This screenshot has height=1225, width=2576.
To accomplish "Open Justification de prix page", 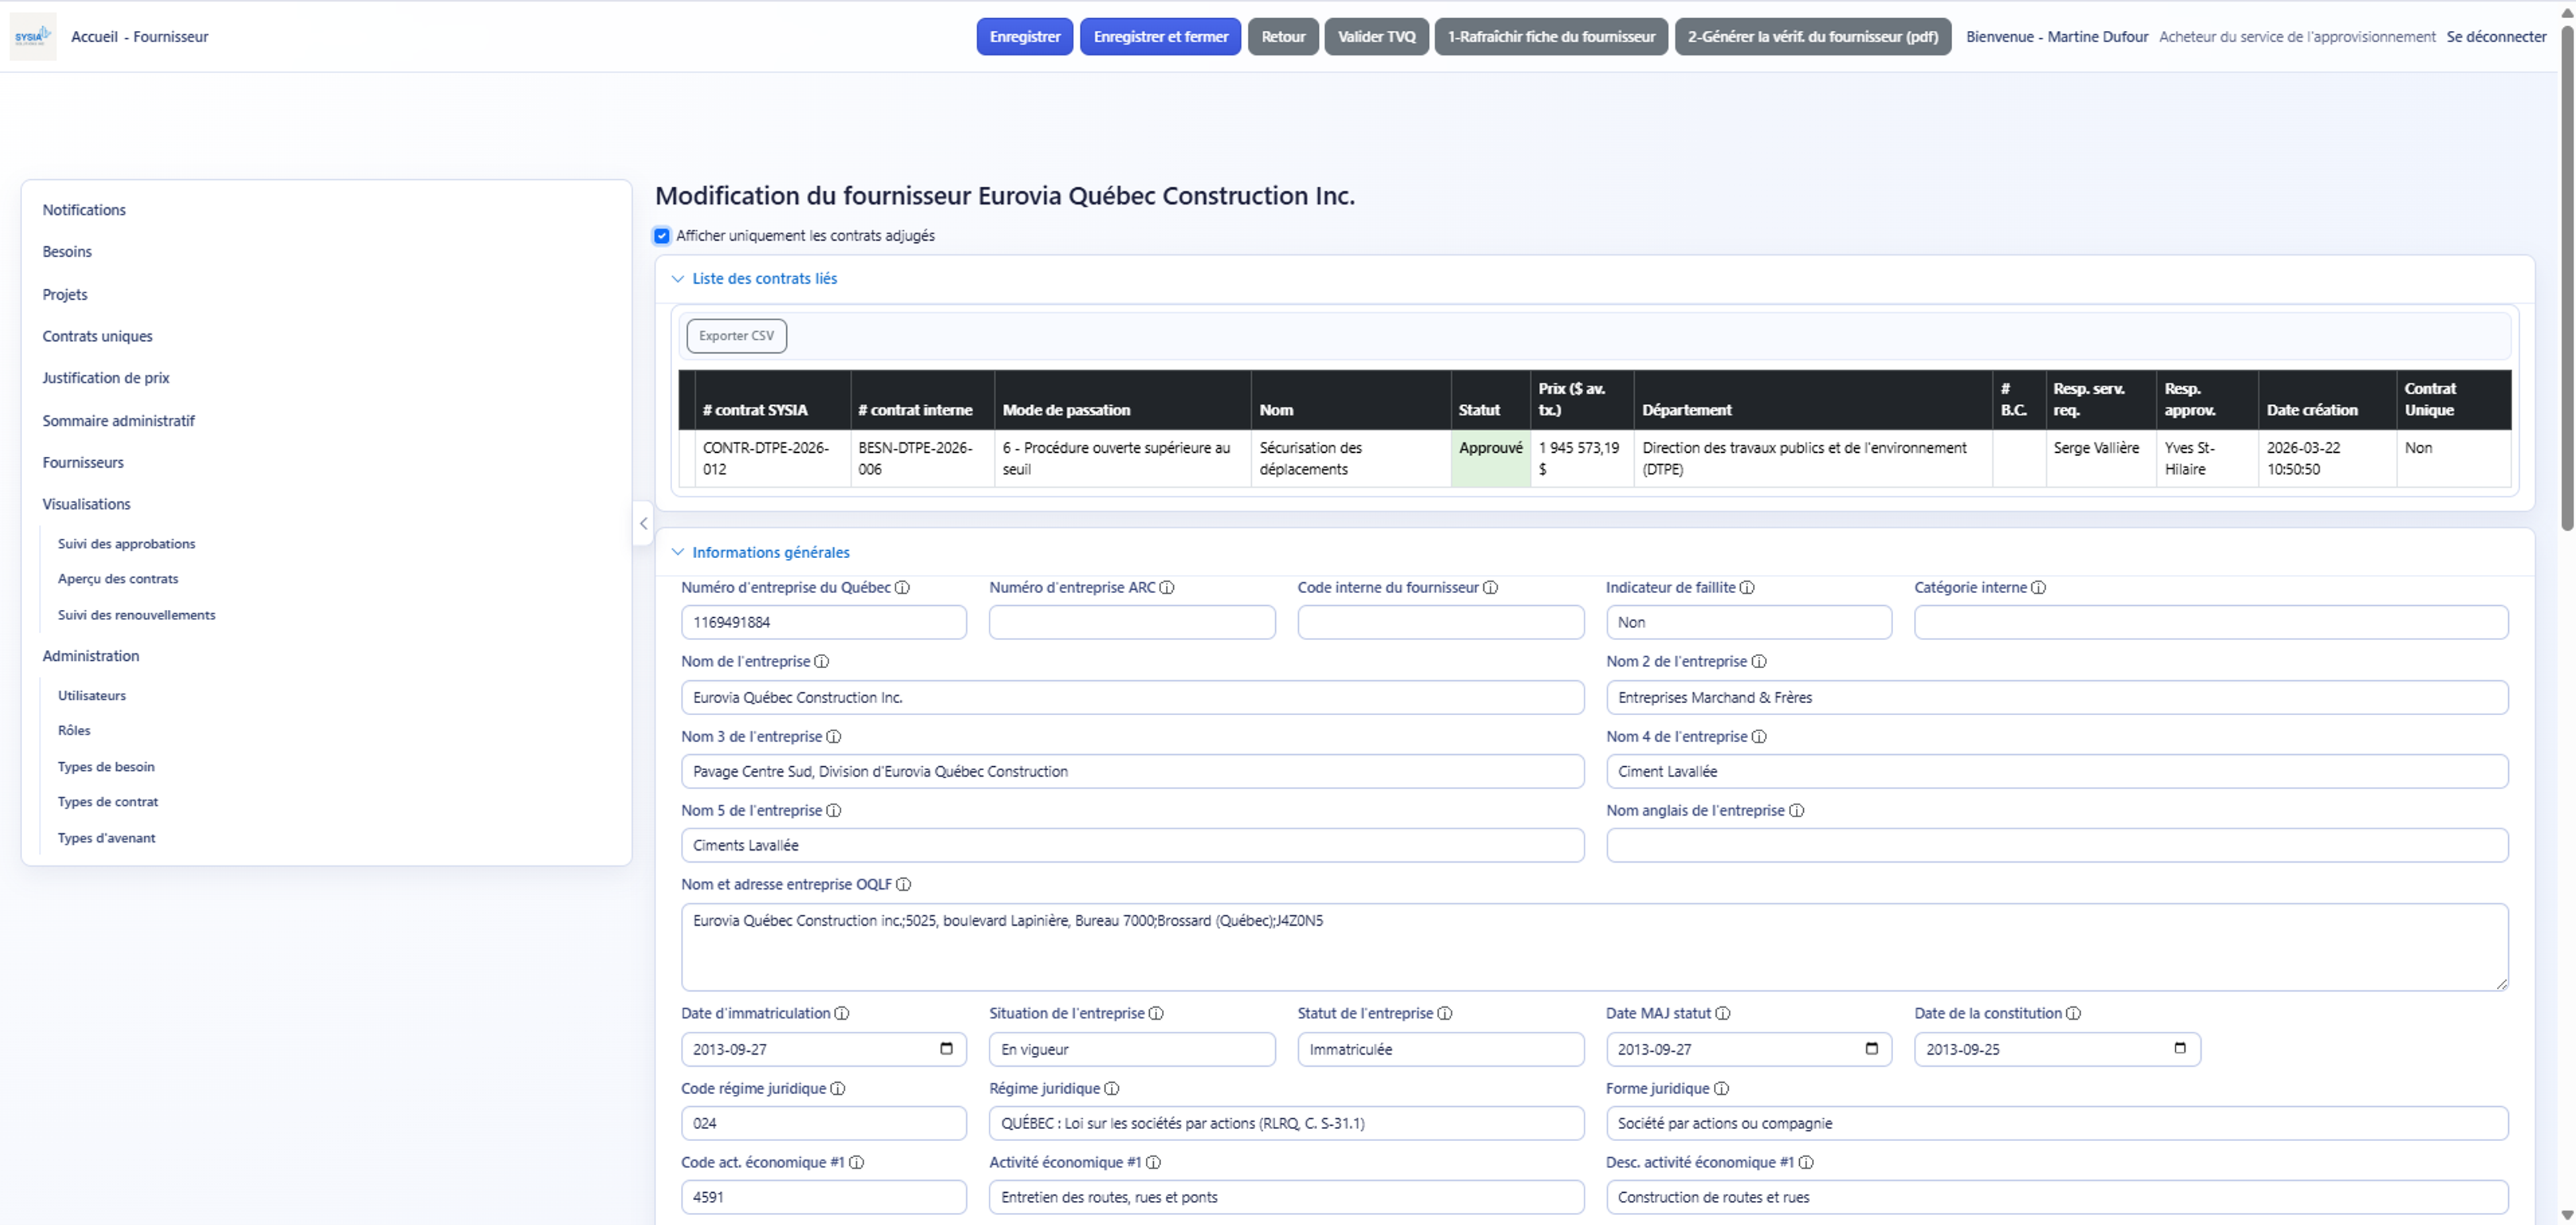I will coord(106,378).
